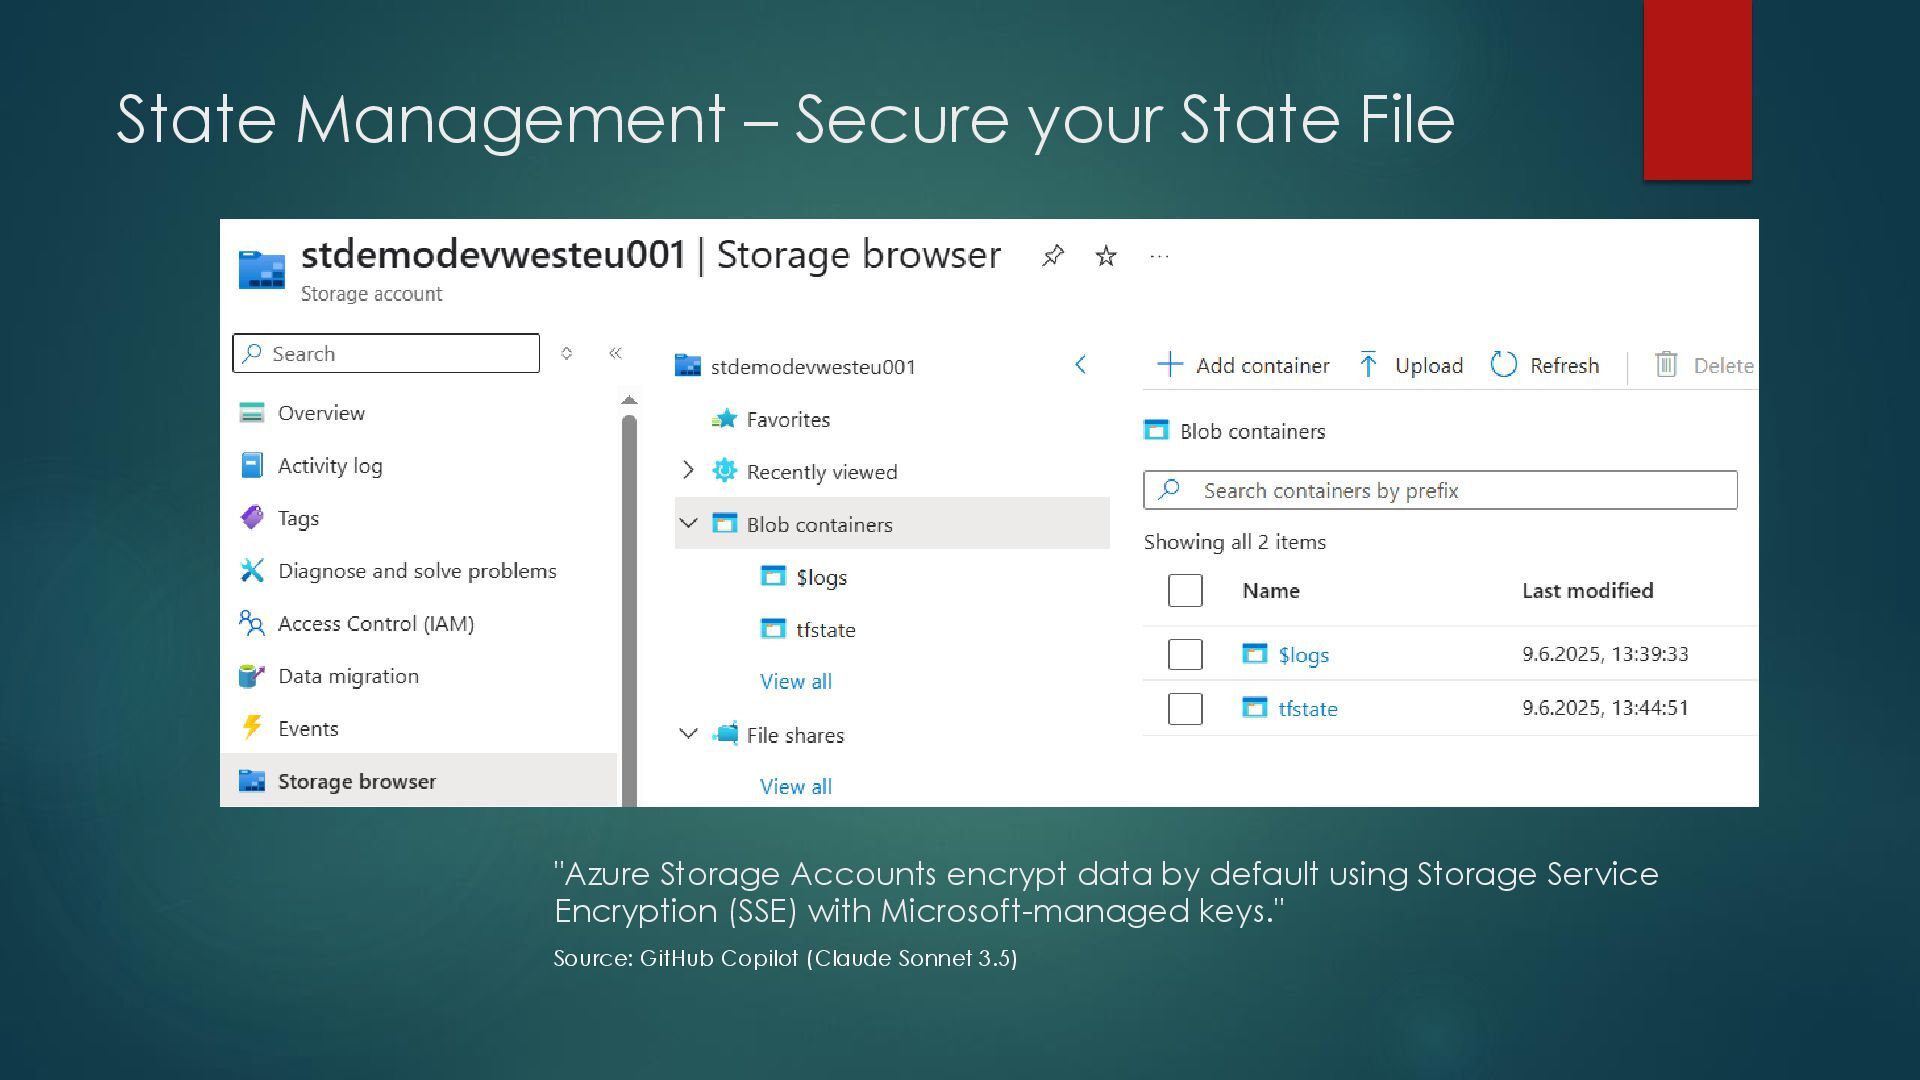Check the $logs container checkbox
The image size is (1920, 1080).
[x=1185, y=654]
